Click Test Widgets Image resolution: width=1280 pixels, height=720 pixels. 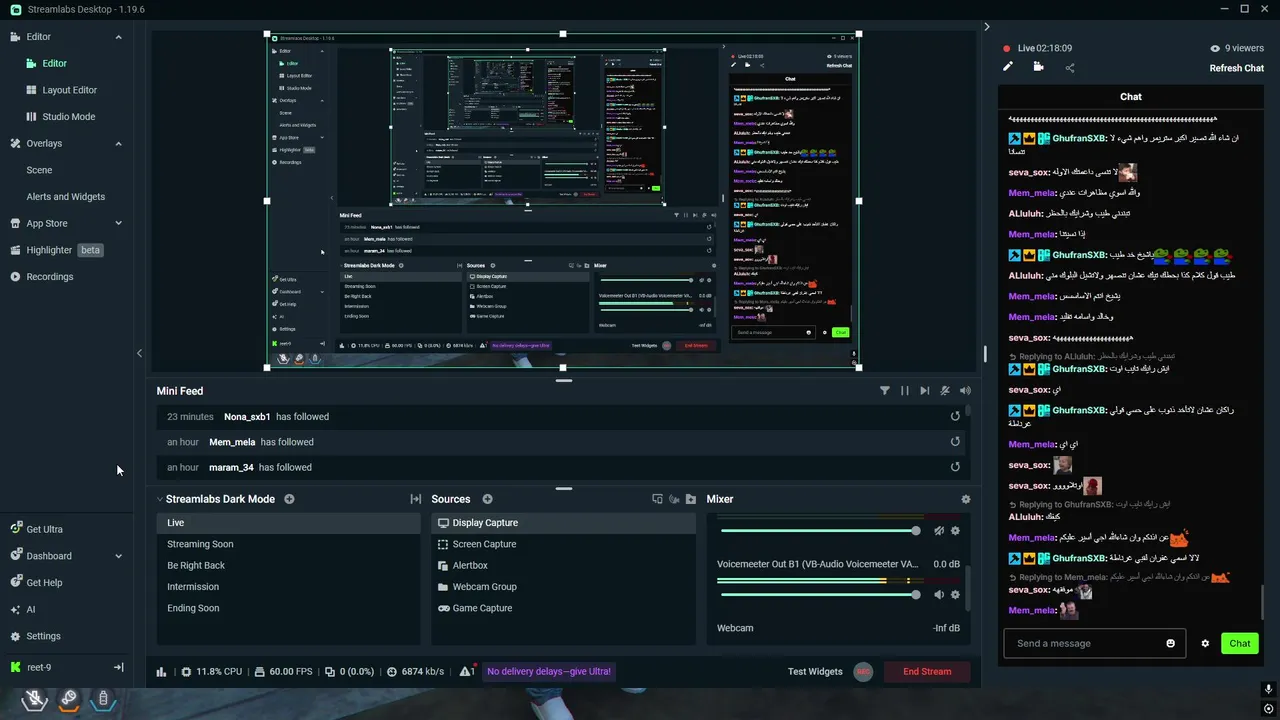click(x=815, y=672)
